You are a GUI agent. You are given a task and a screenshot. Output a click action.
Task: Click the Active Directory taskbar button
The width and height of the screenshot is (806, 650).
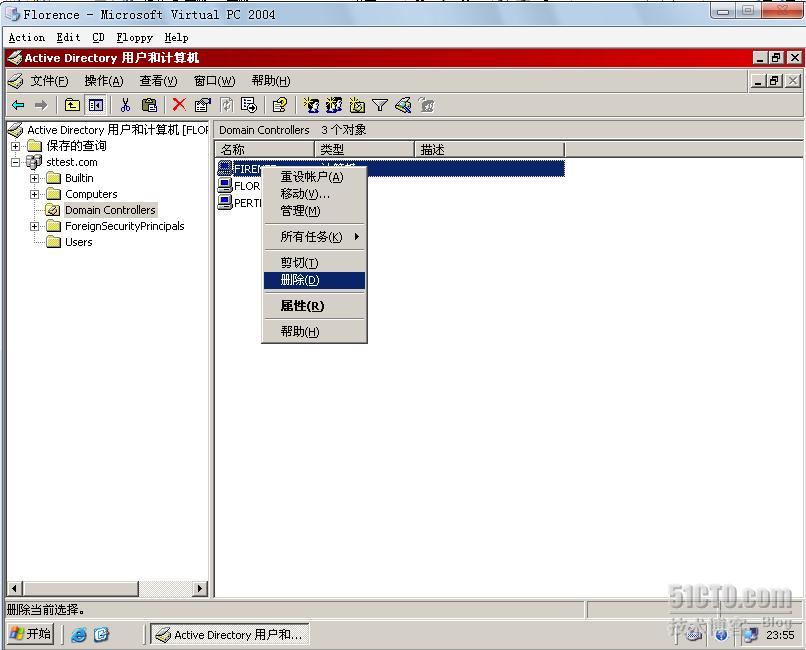coord(230,635)
